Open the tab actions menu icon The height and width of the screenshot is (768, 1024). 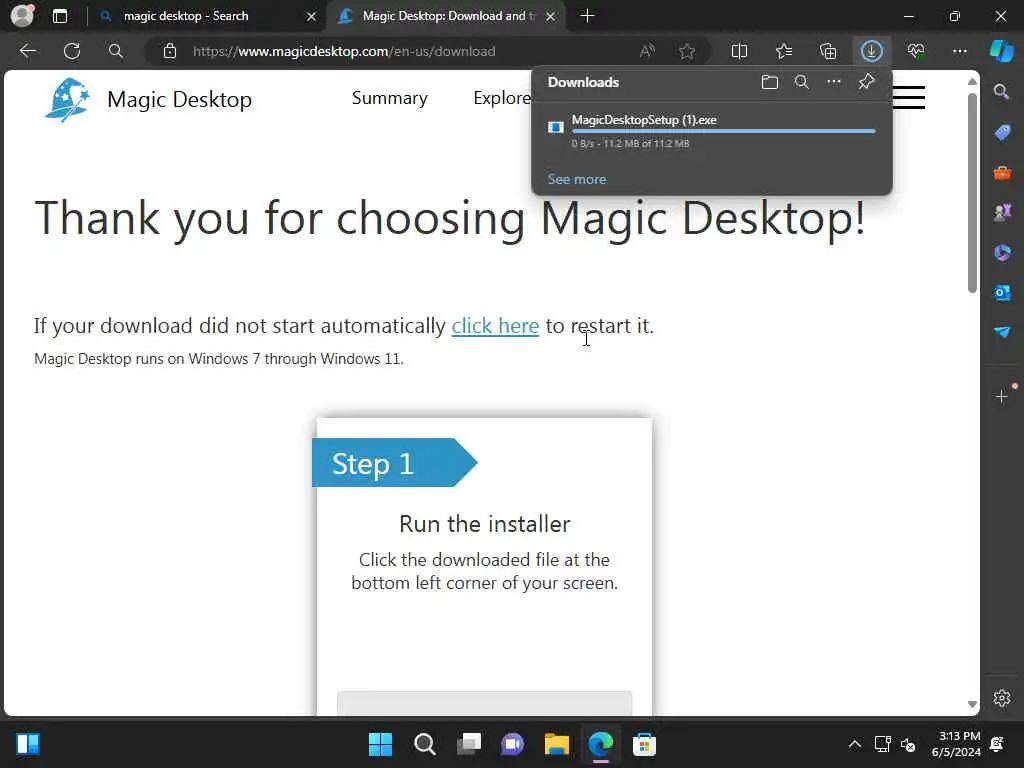(60, 16)
